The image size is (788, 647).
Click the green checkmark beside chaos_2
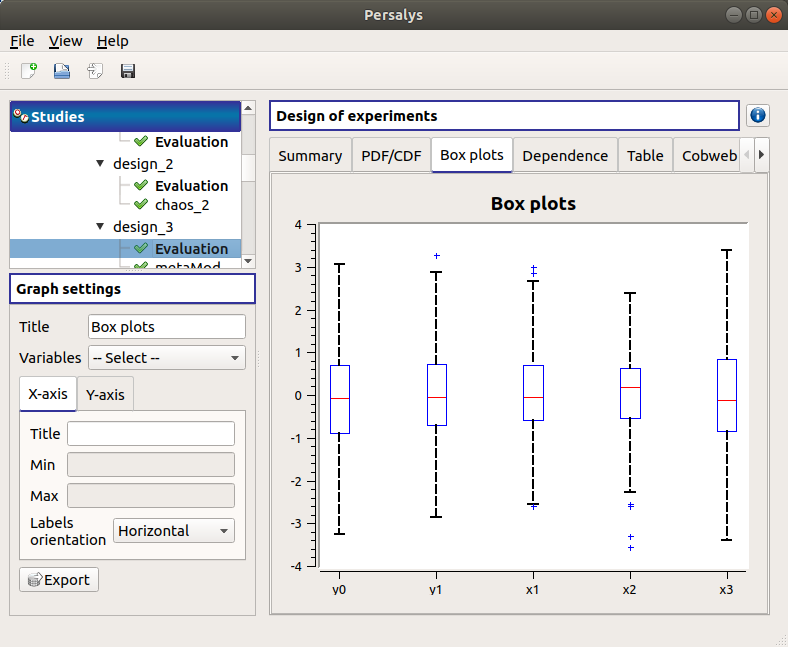141,205
